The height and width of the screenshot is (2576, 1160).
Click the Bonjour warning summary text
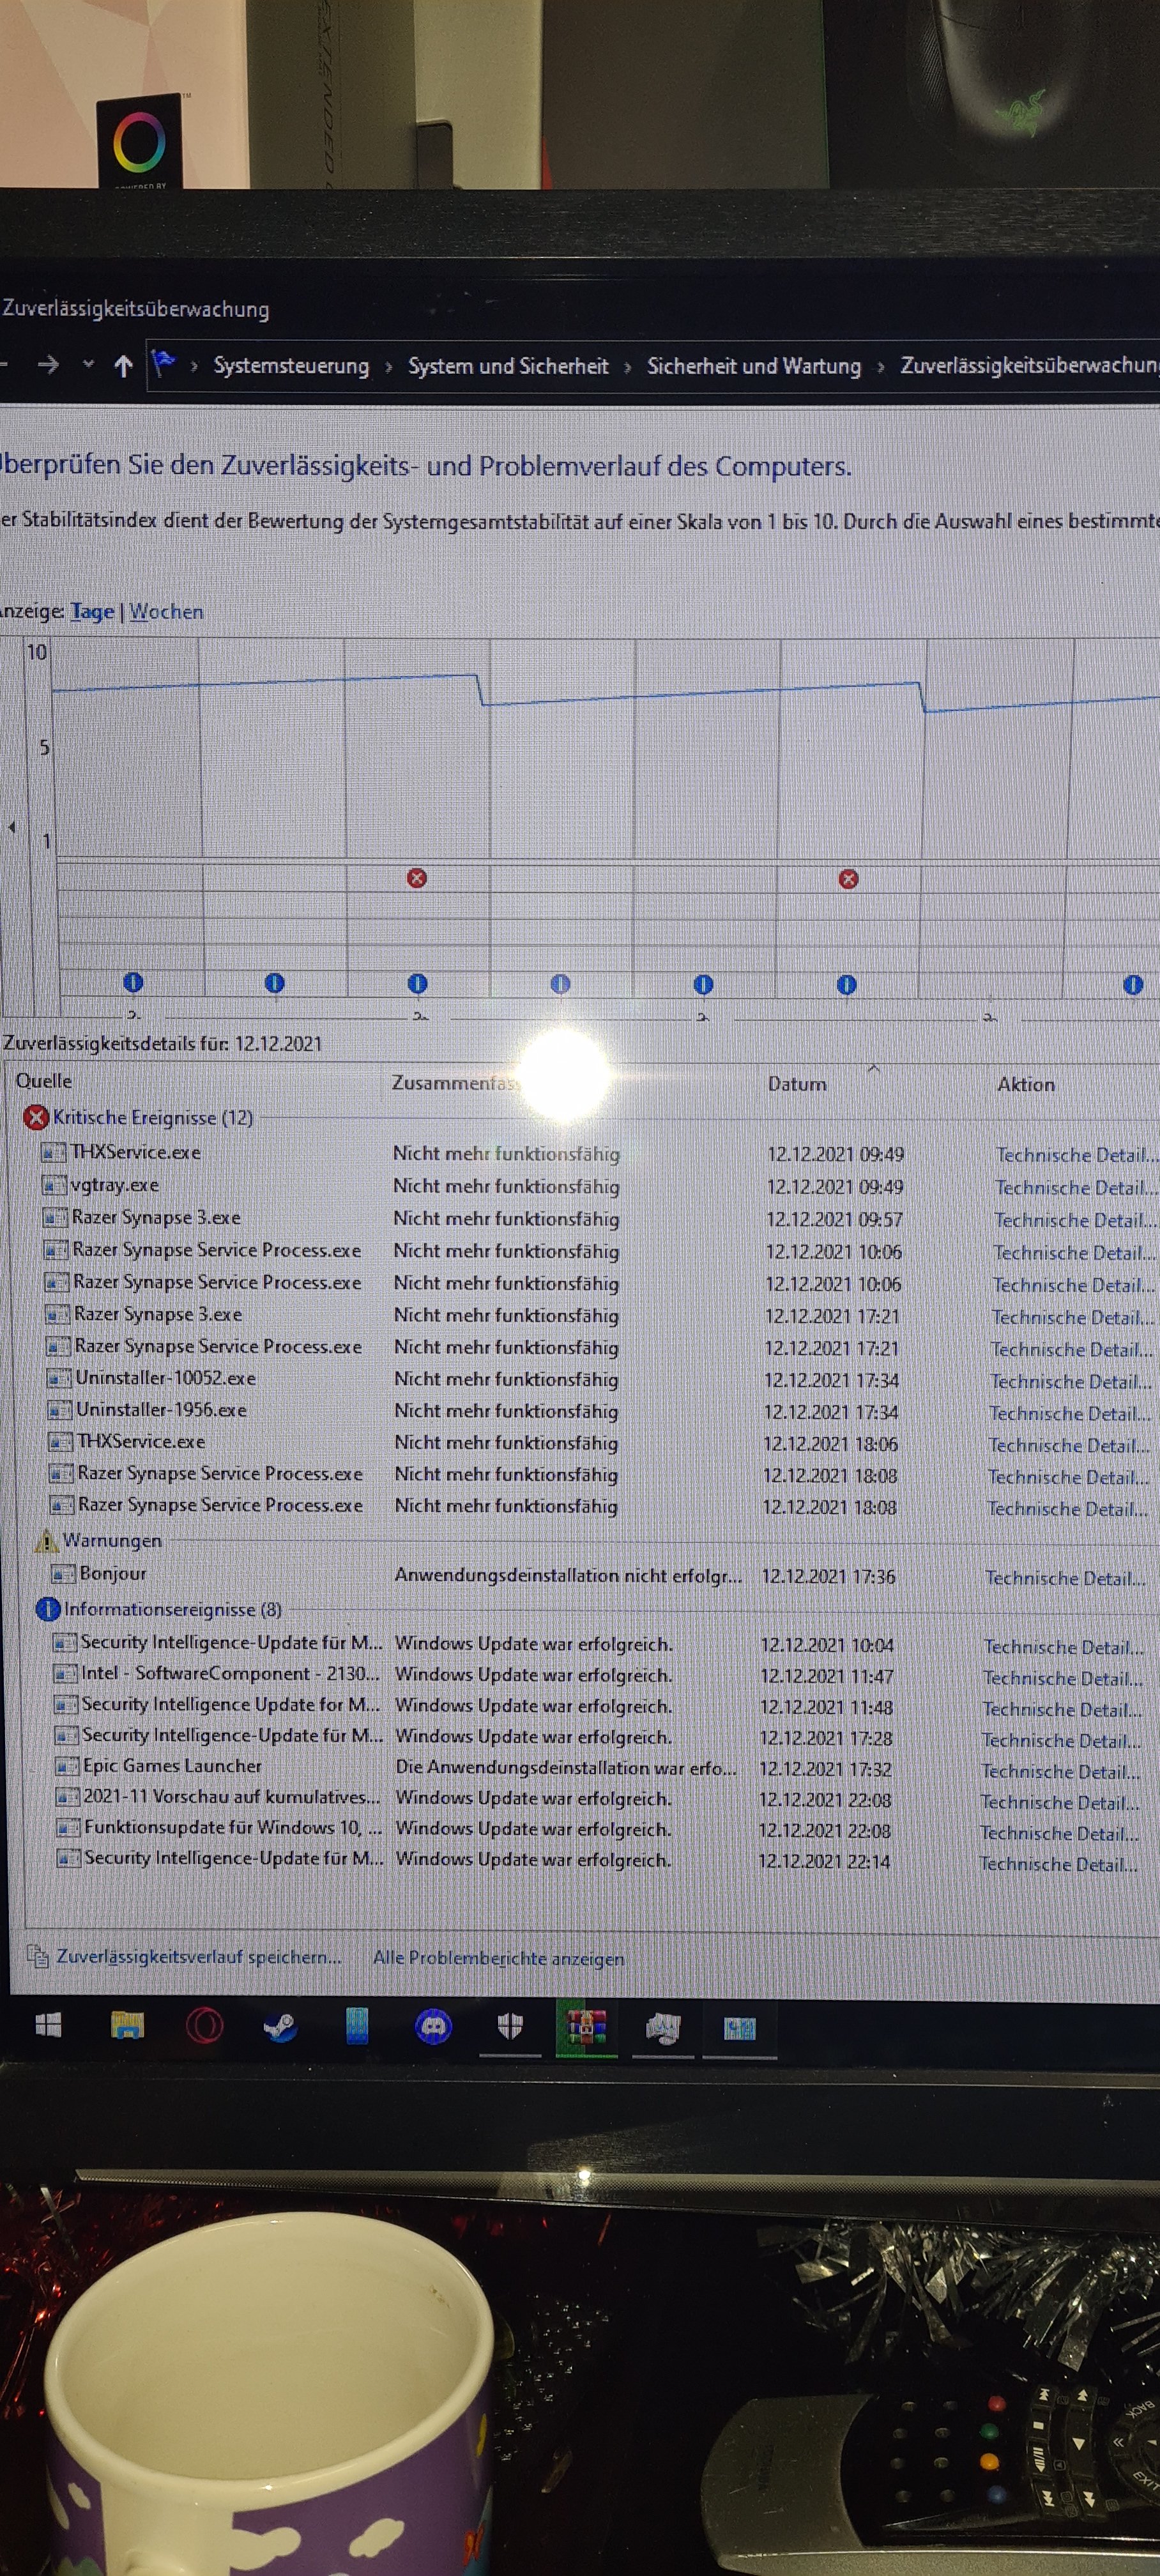point(568,1575)
